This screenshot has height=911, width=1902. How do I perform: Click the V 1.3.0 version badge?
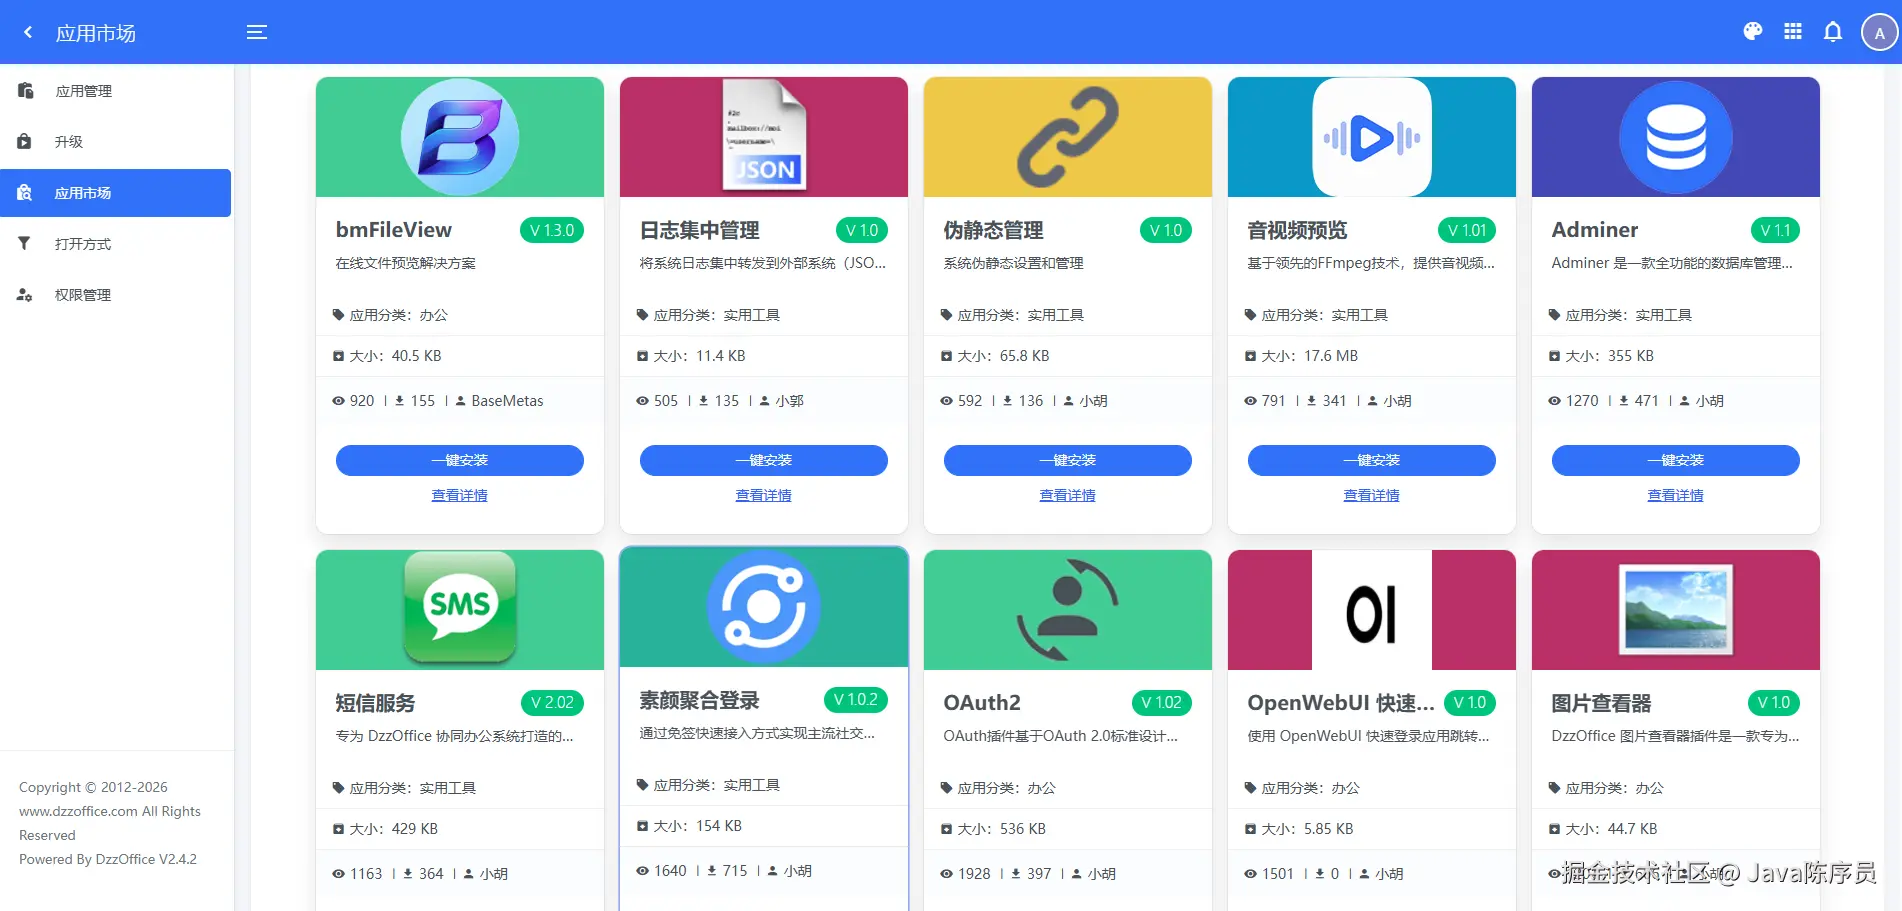(x=552, y=230)
